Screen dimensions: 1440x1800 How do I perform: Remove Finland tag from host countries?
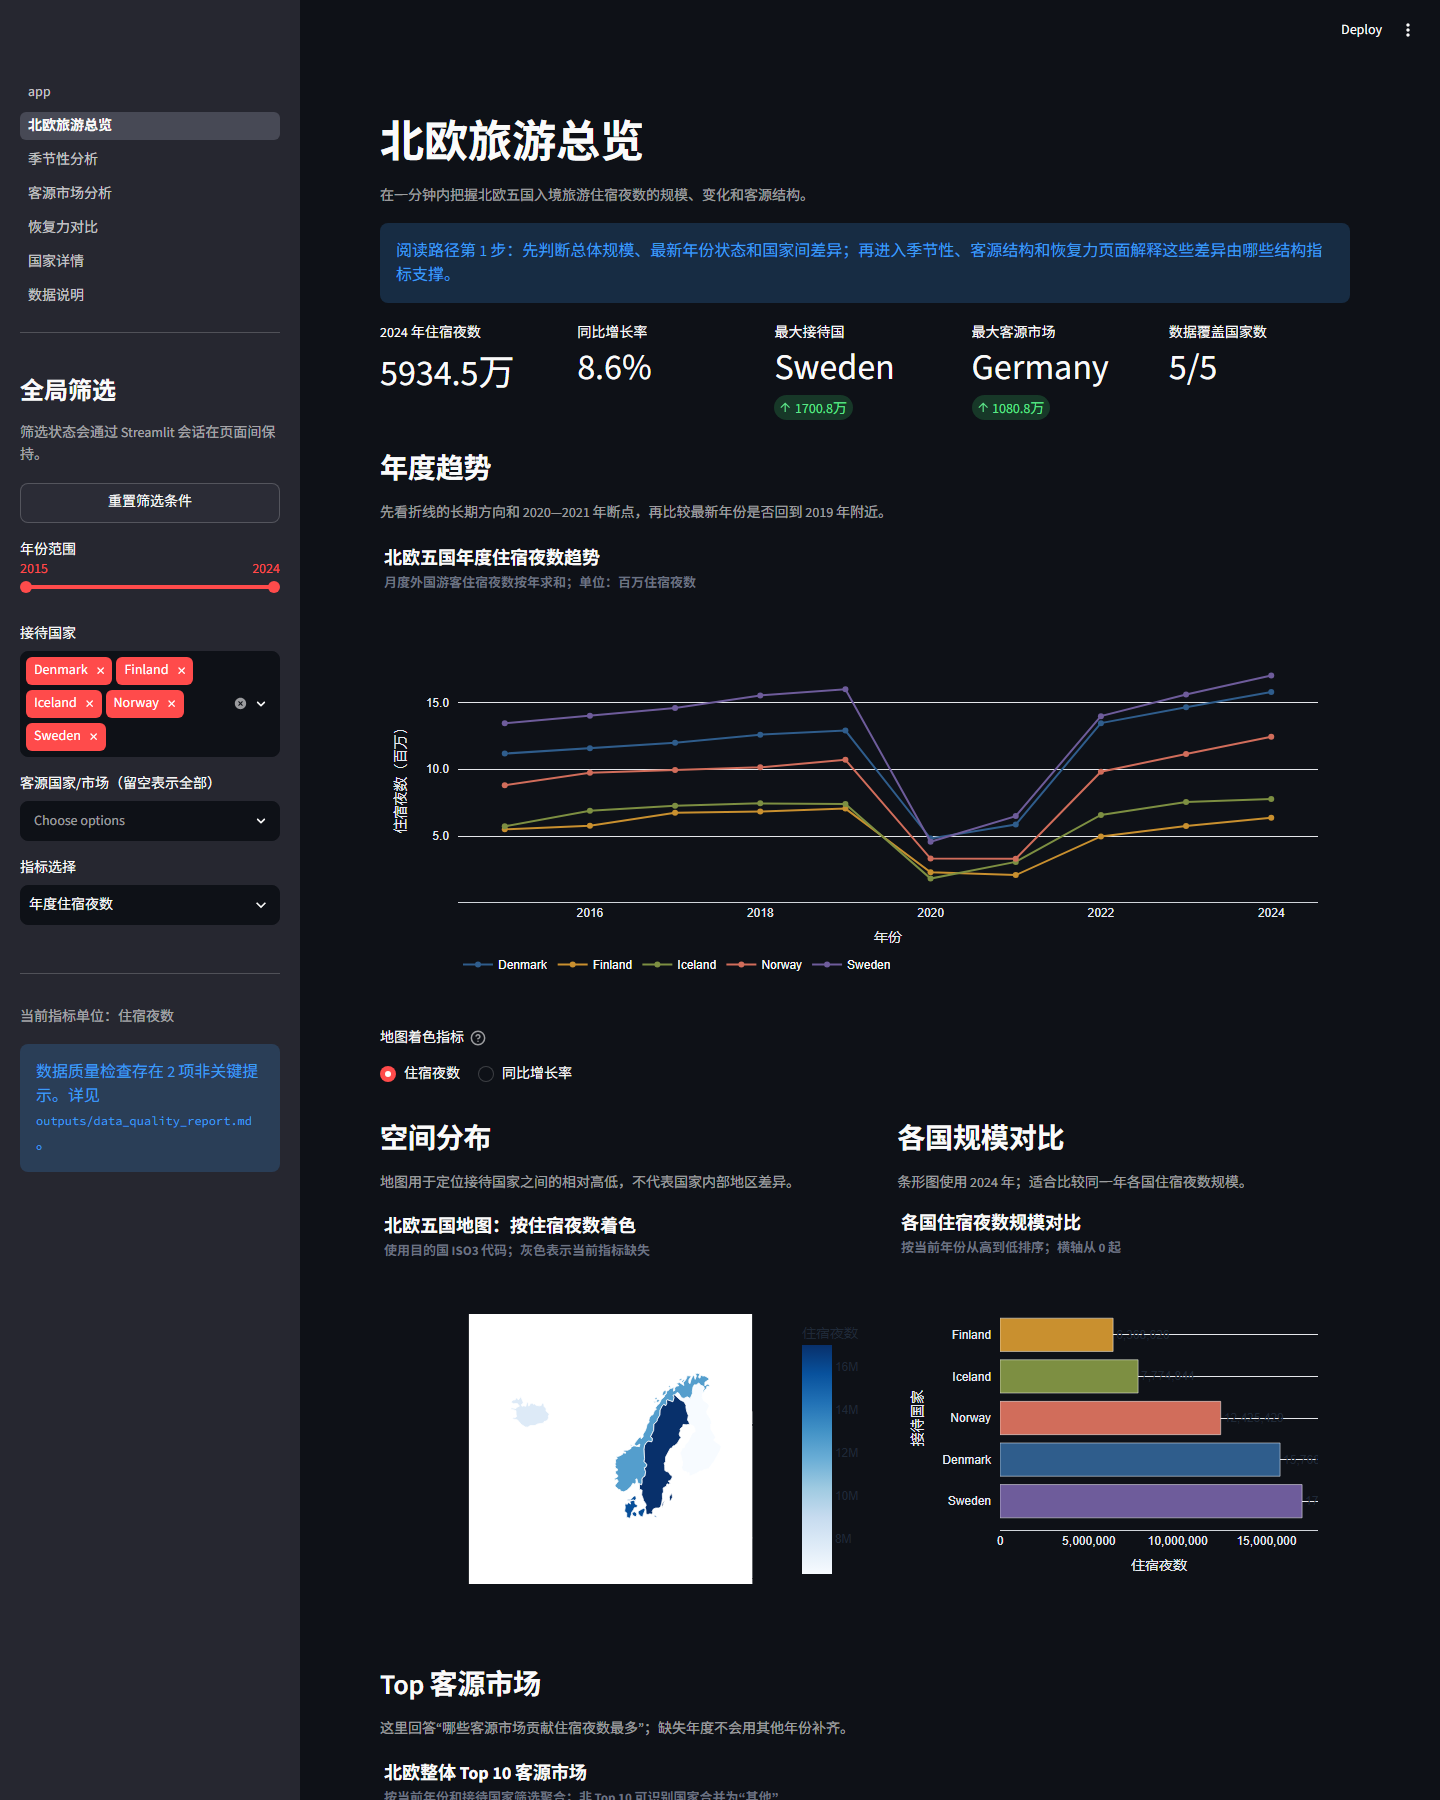[181, 671]
